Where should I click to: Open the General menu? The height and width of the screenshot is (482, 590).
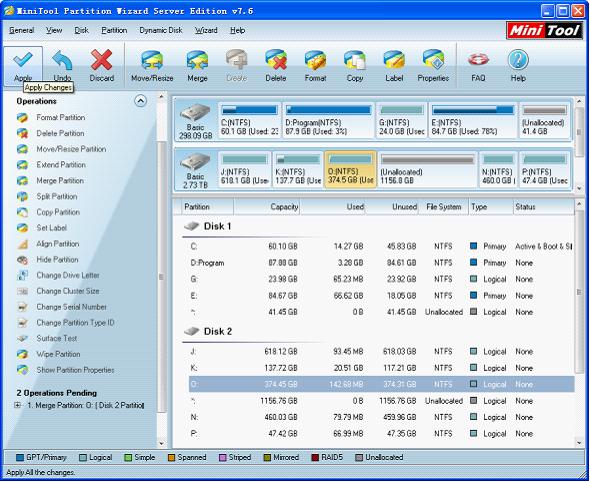click(21, 30)
